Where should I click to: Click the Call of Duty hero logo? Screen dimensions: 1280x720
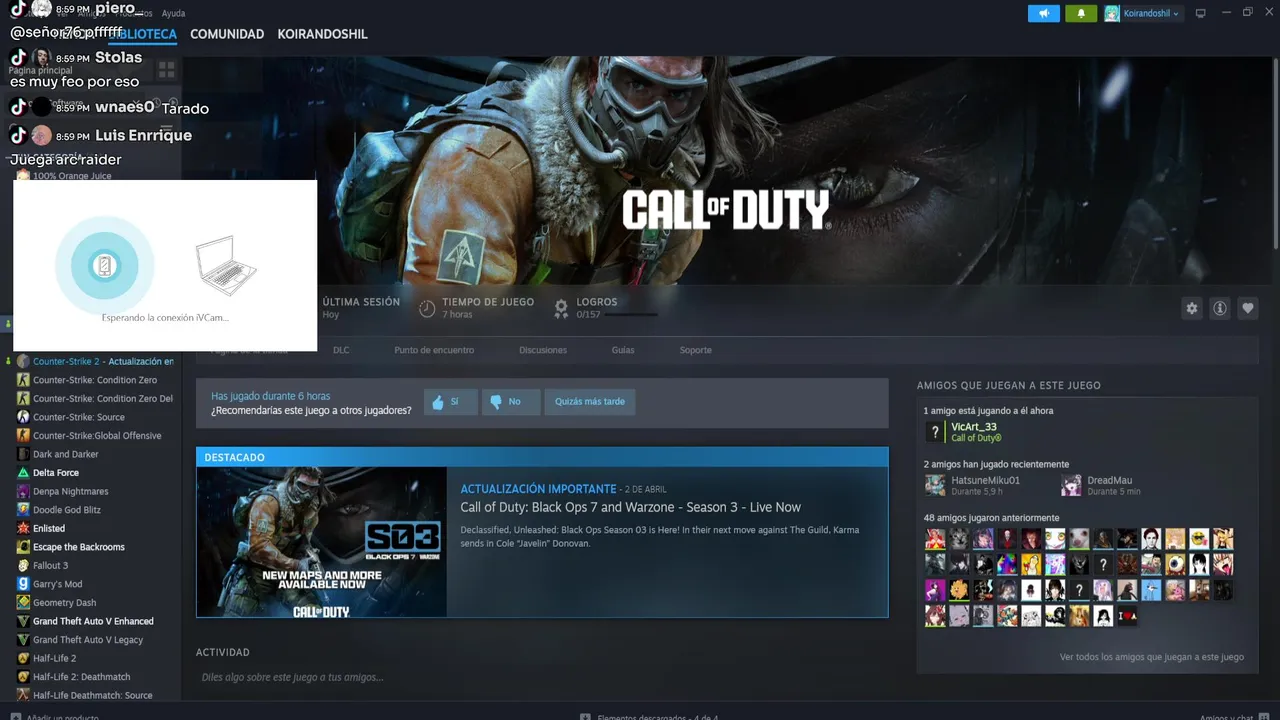pos(726,210)
